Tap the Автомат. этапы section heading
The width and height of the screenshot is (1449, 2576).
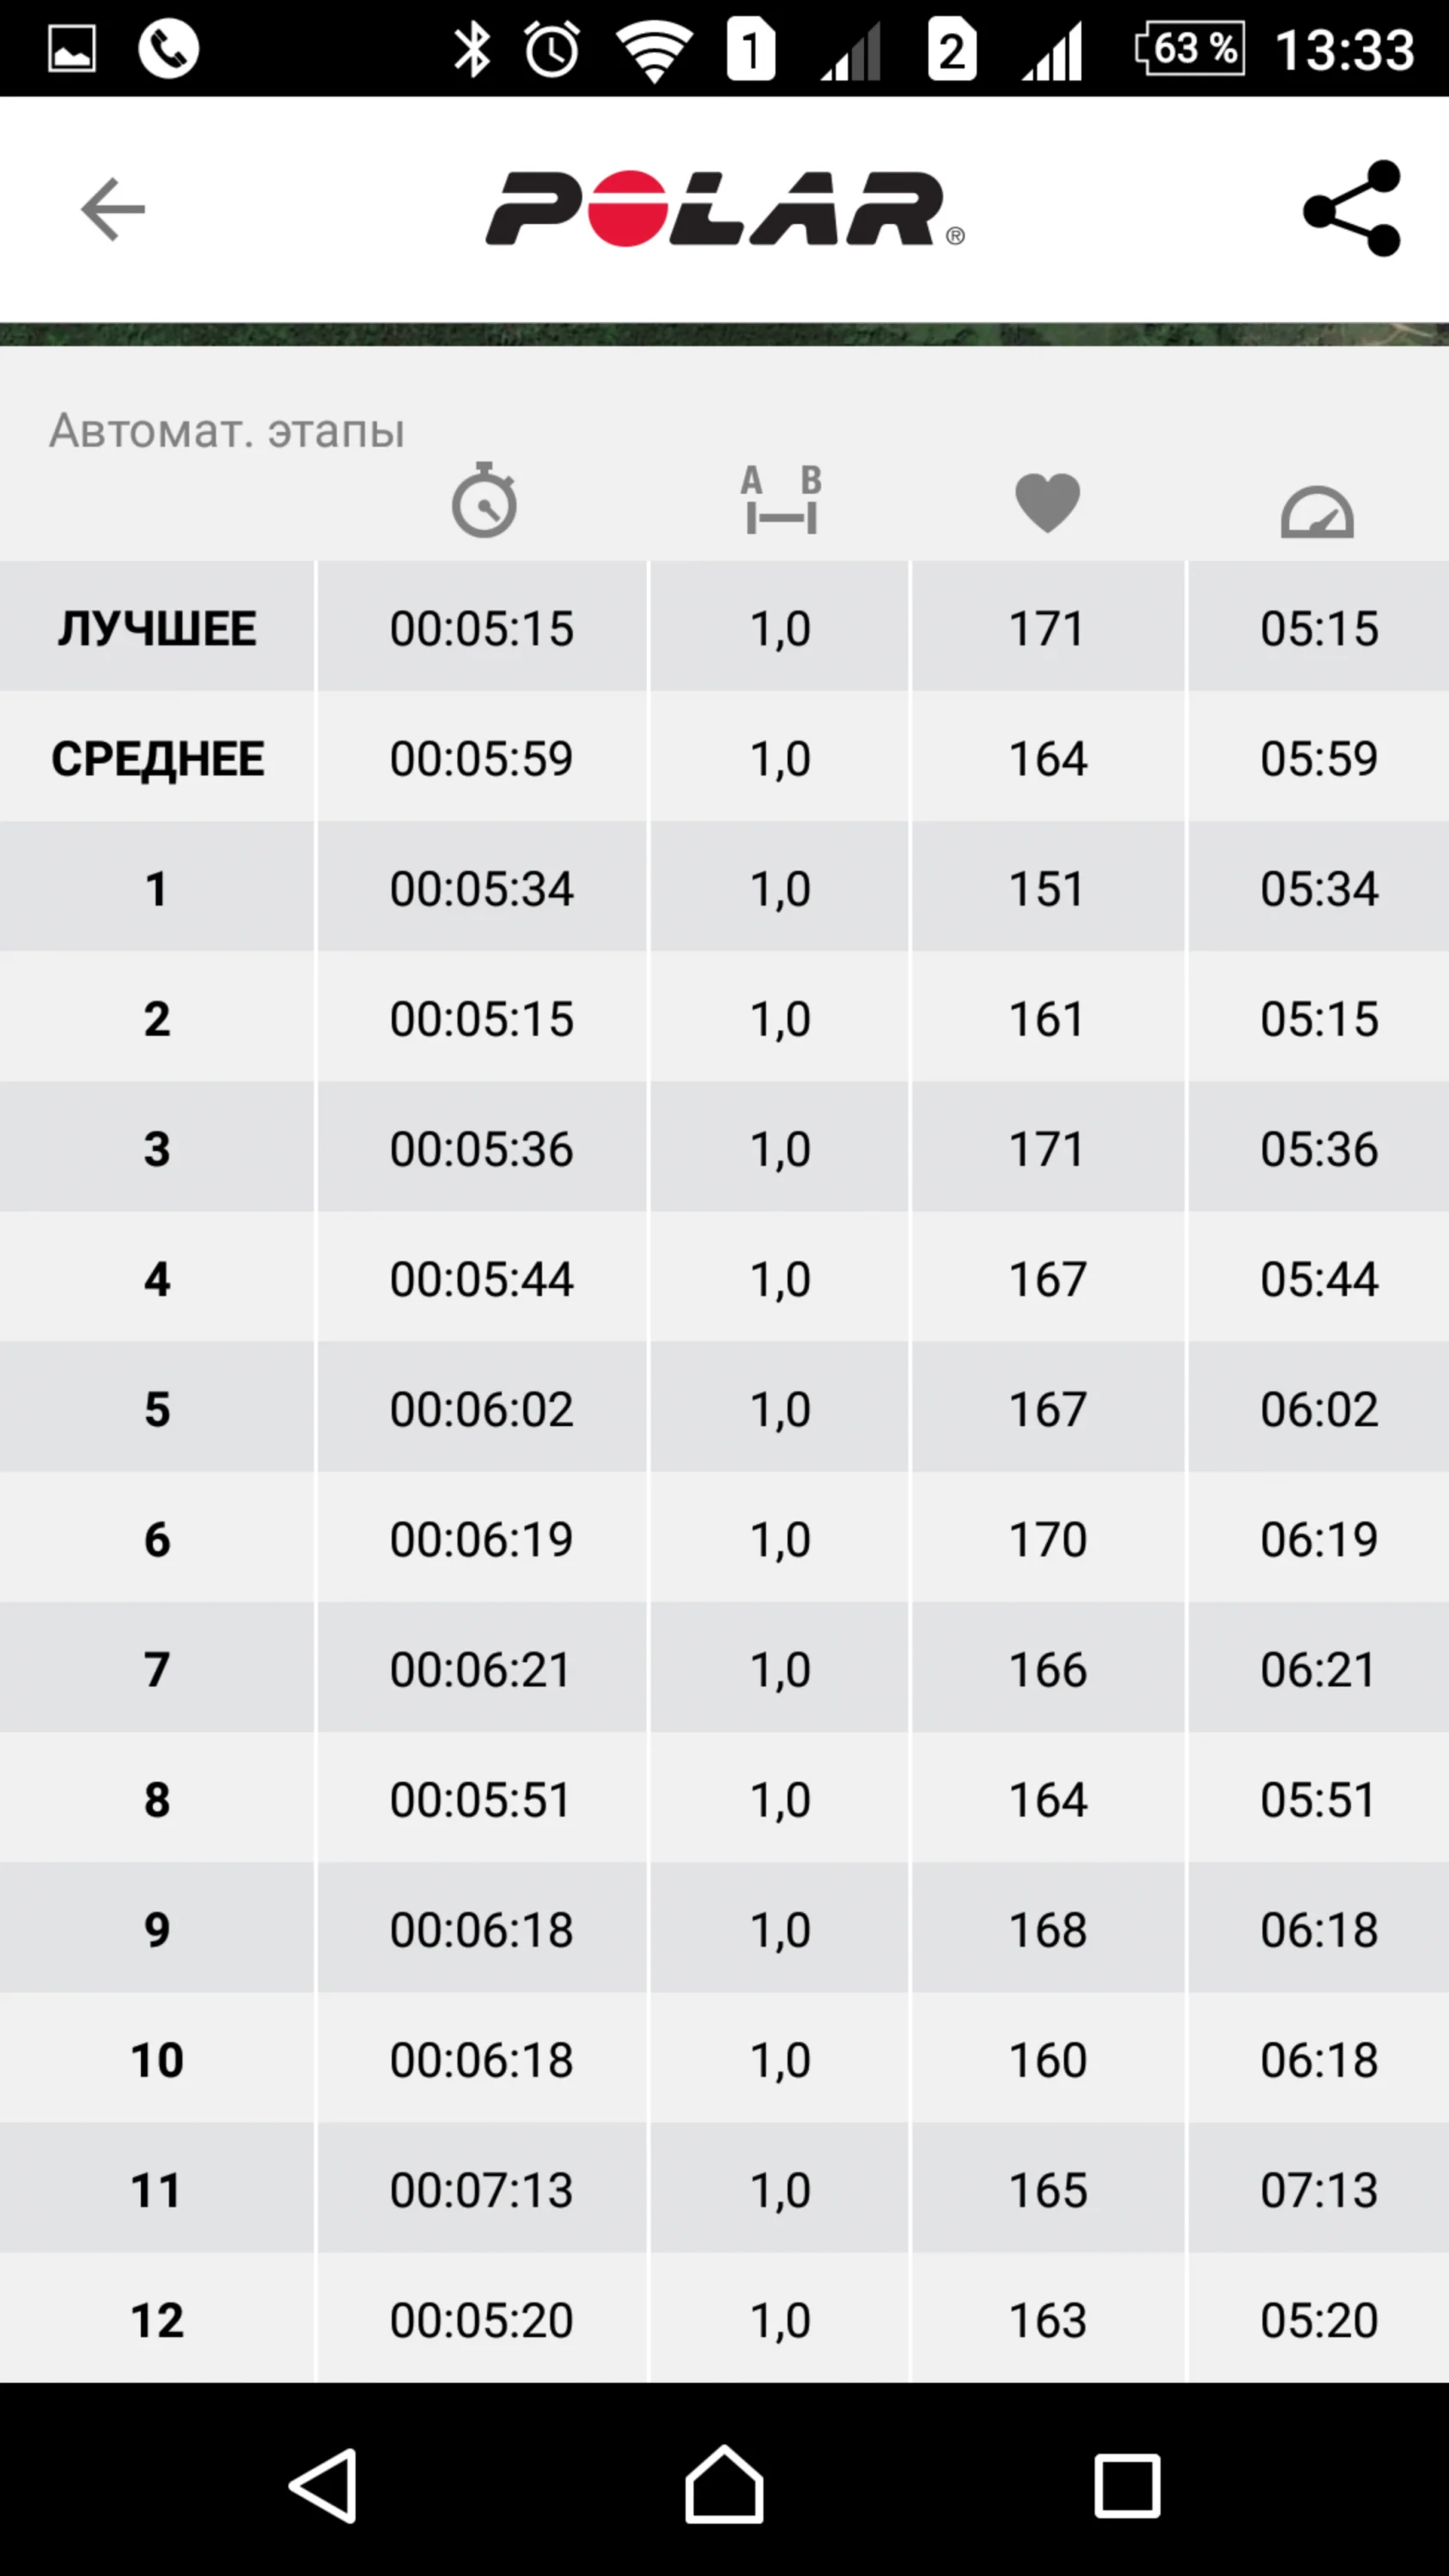(x=227, y=431)
